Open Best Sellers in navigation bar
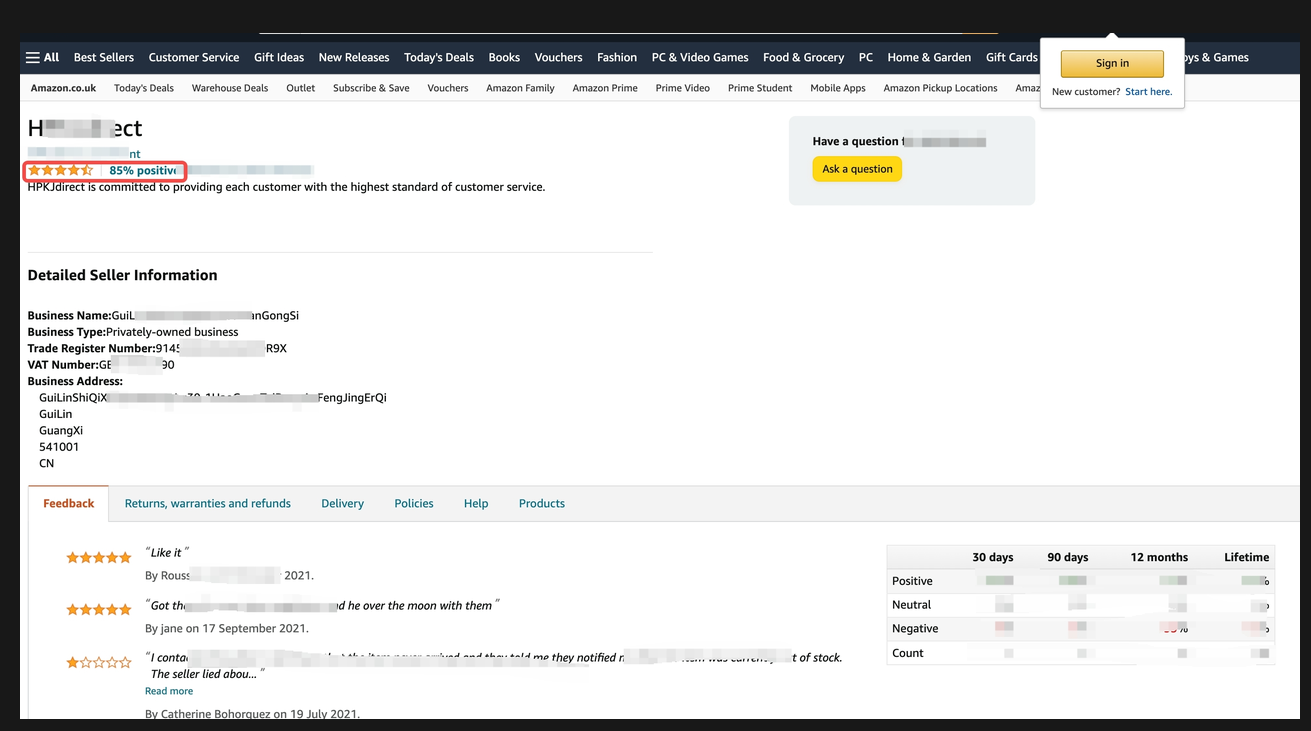The image size is (1311, 731). click(104, 57)
